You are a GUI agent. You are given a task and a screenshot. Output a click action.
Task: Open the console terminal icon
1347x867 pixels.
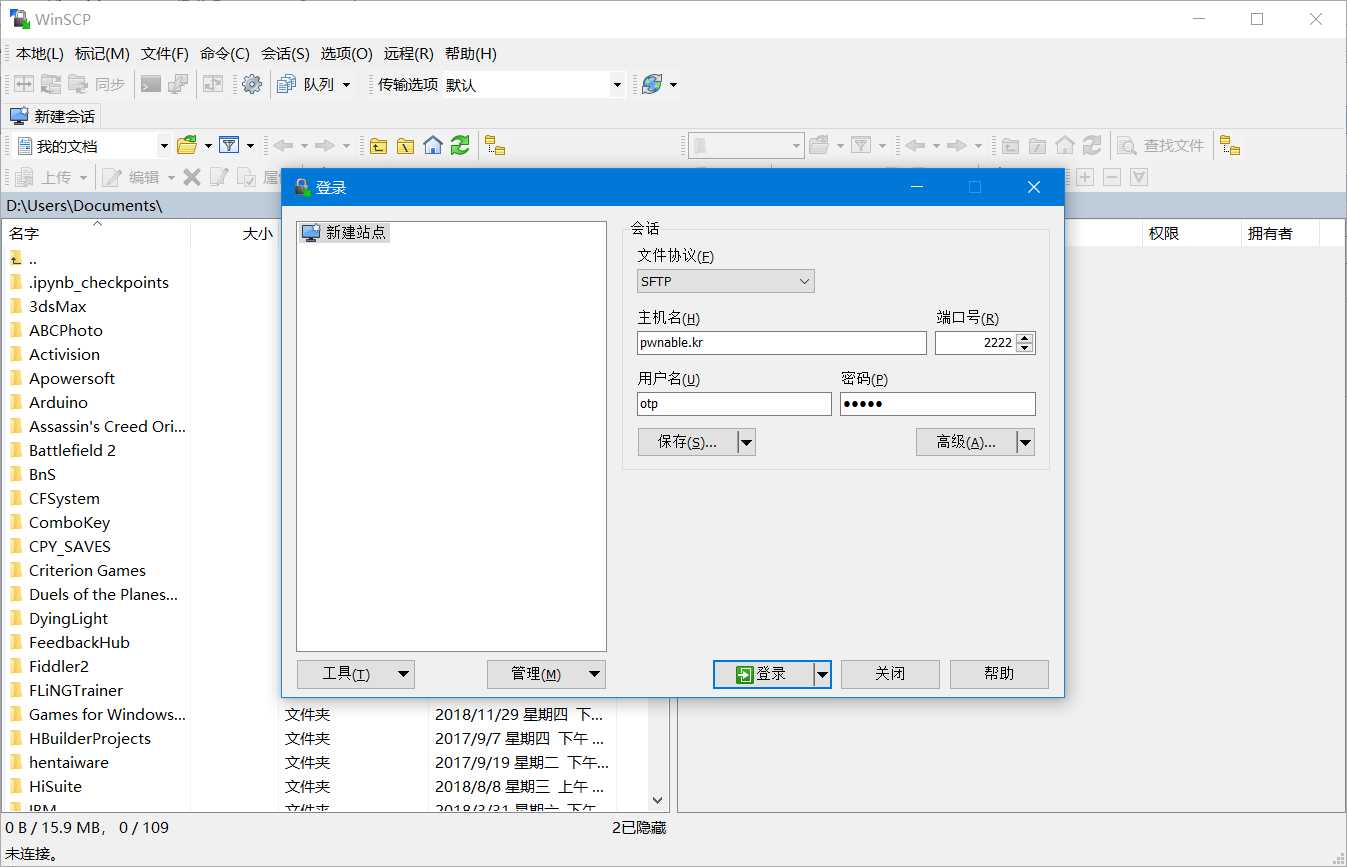(x=151, y=85)
